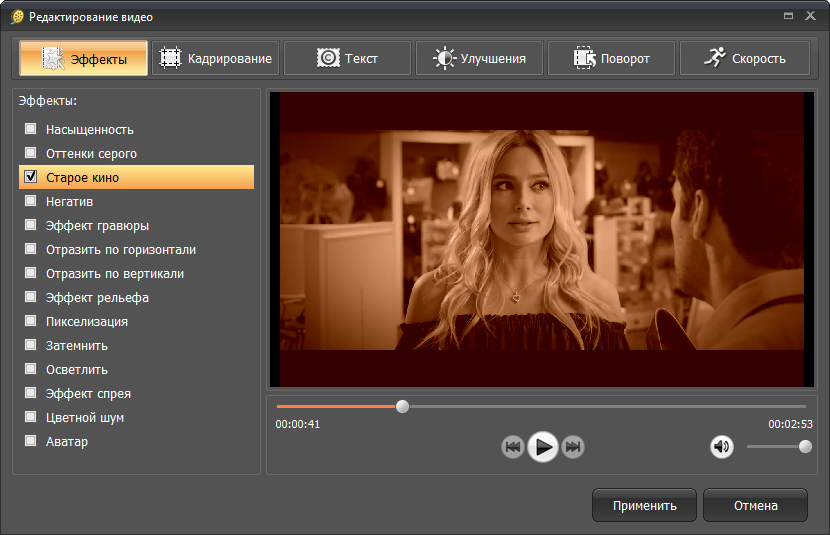Jump to previous frame with rewind icon
The image size is (830, 535).
(513, 447)
